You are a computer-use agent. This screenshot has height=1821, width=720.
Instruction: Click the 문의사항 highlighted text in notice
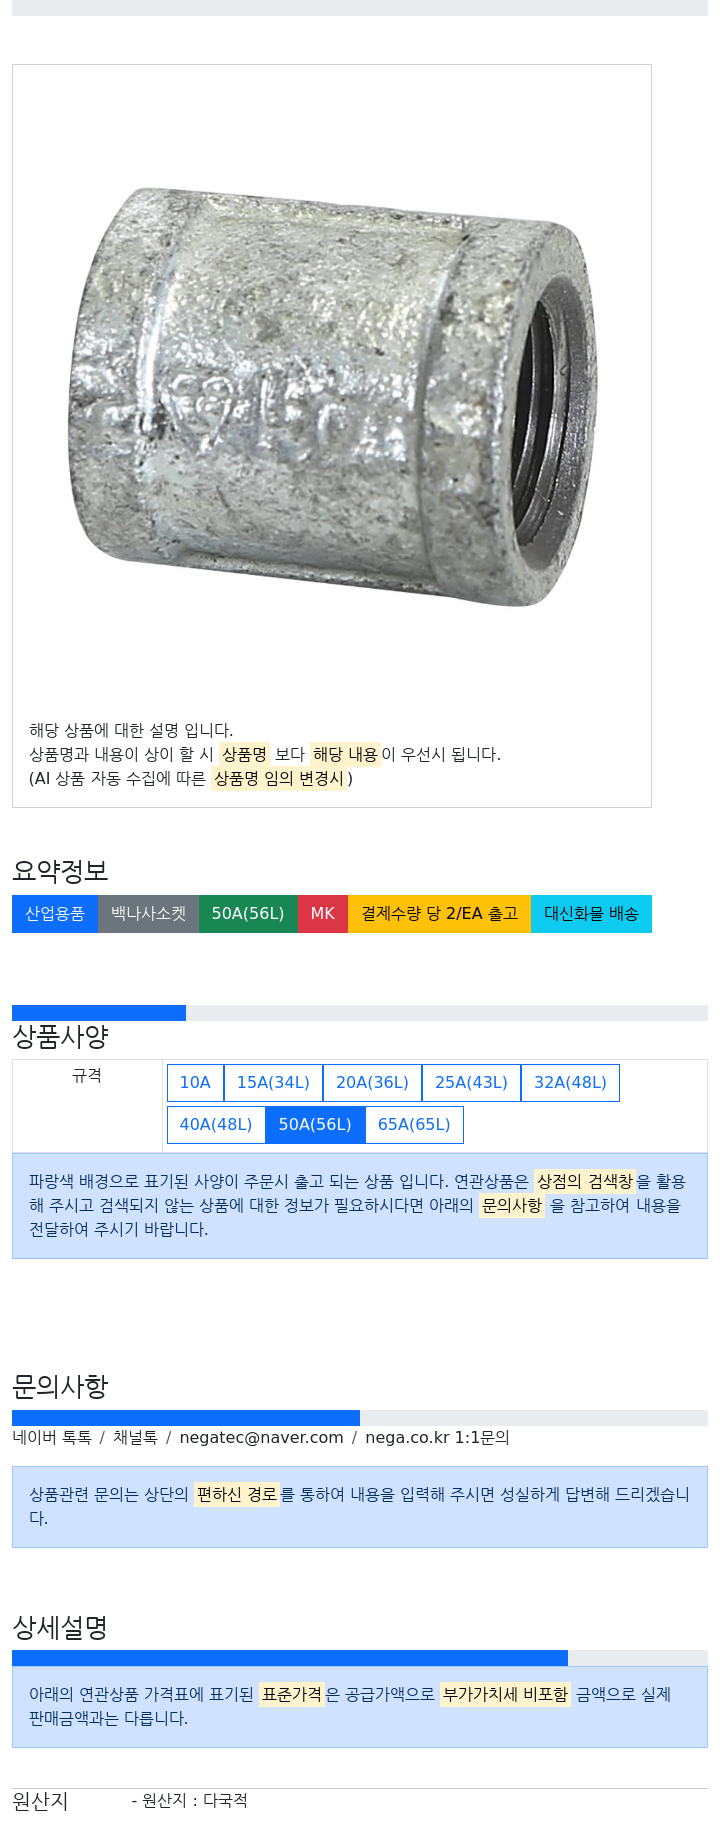coord(512,1205)
